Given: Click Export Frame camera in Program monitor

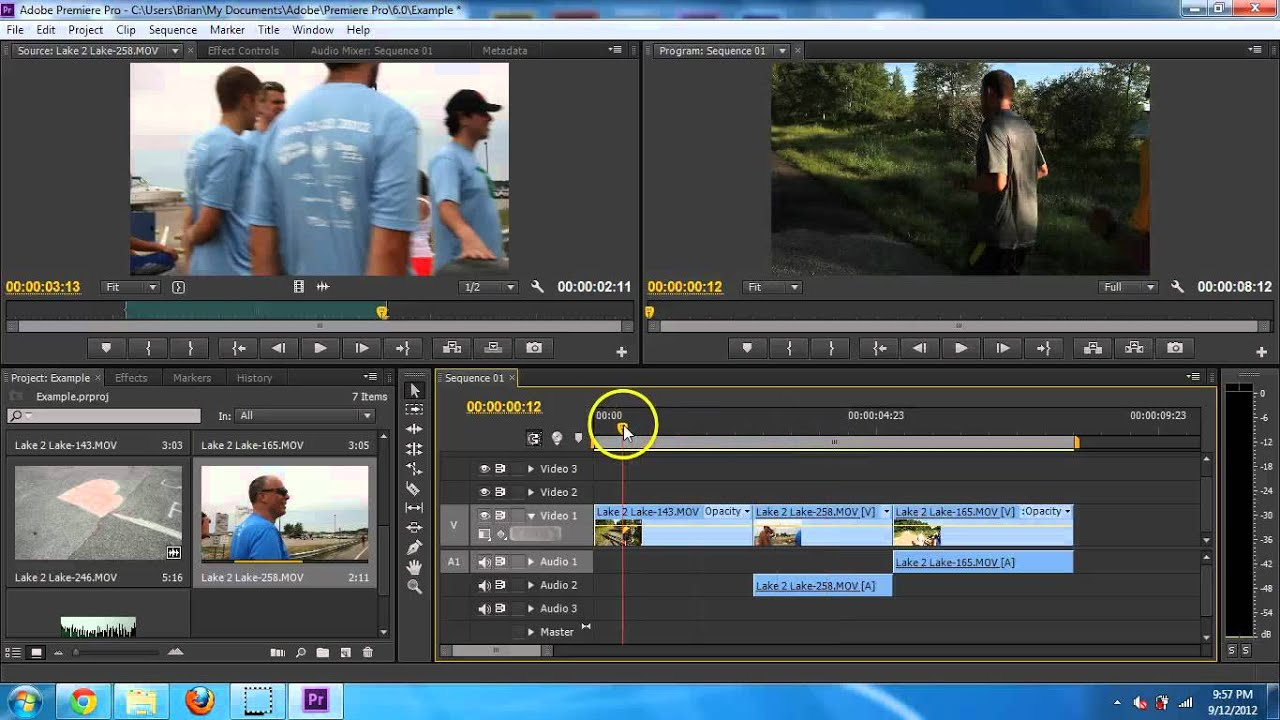Looking at the screenshot, I should pyautogui.click(x=1175, y=348).
